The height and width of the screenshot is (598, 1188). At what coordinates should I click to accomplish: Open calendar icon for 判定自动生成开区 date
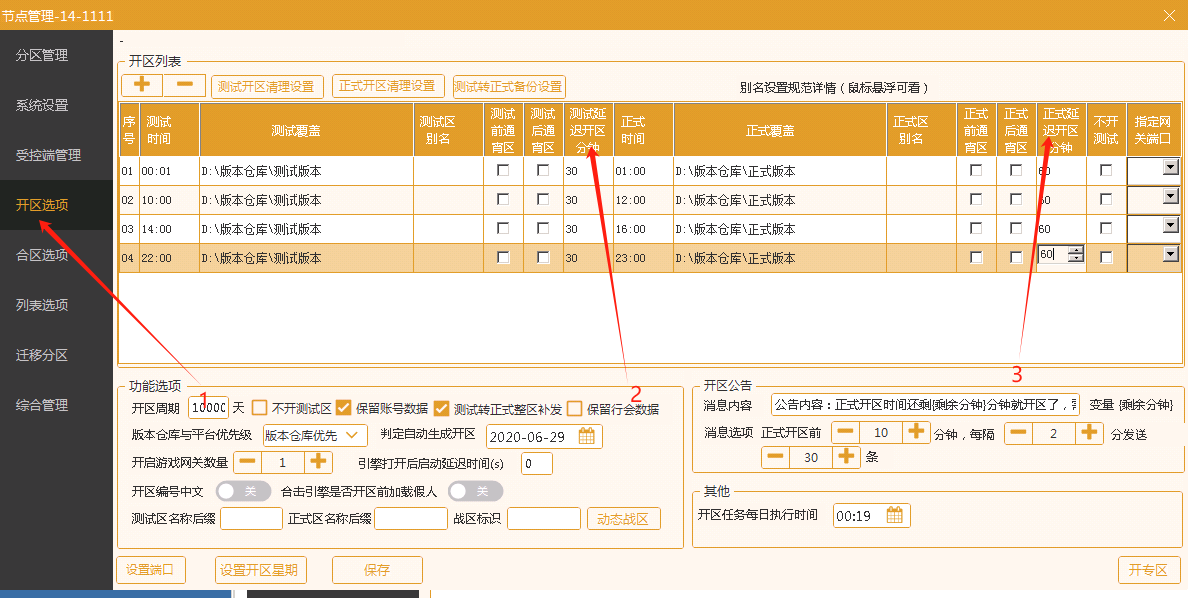[x=587, y=436]
